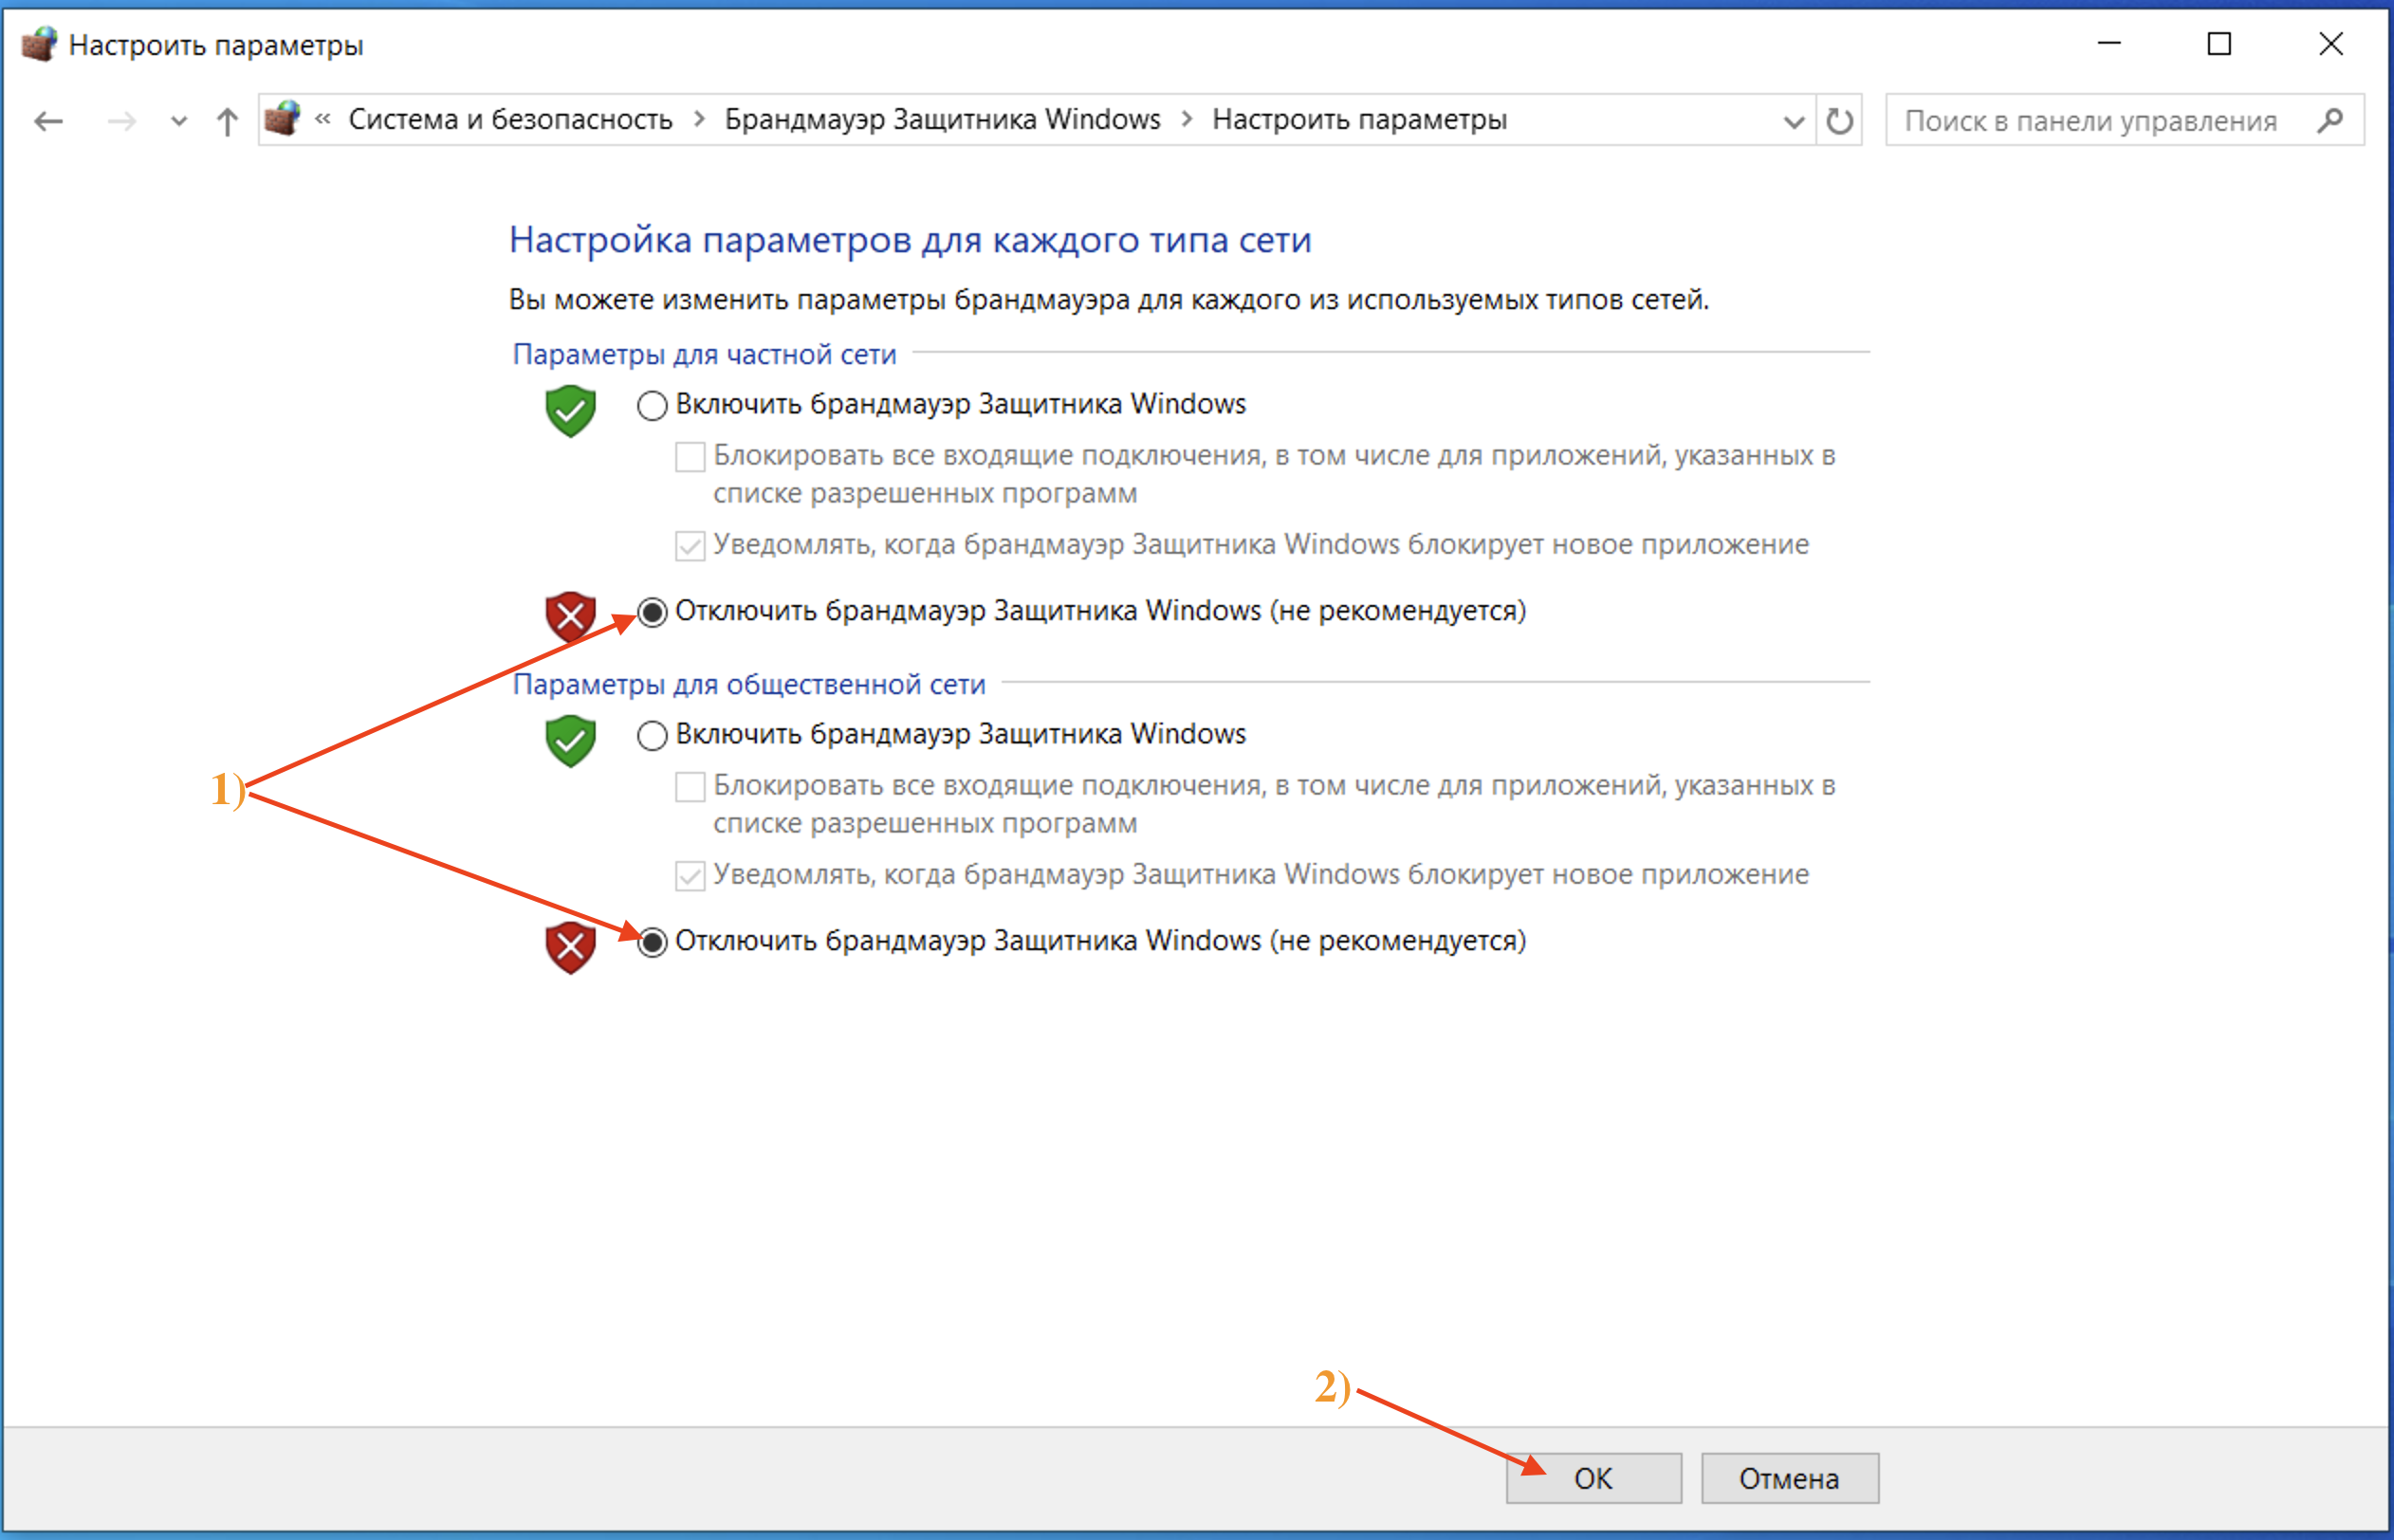Open the address bar history dropdown
The width and height of the screenshot is (2394, 1540).
coord(1794,121)
